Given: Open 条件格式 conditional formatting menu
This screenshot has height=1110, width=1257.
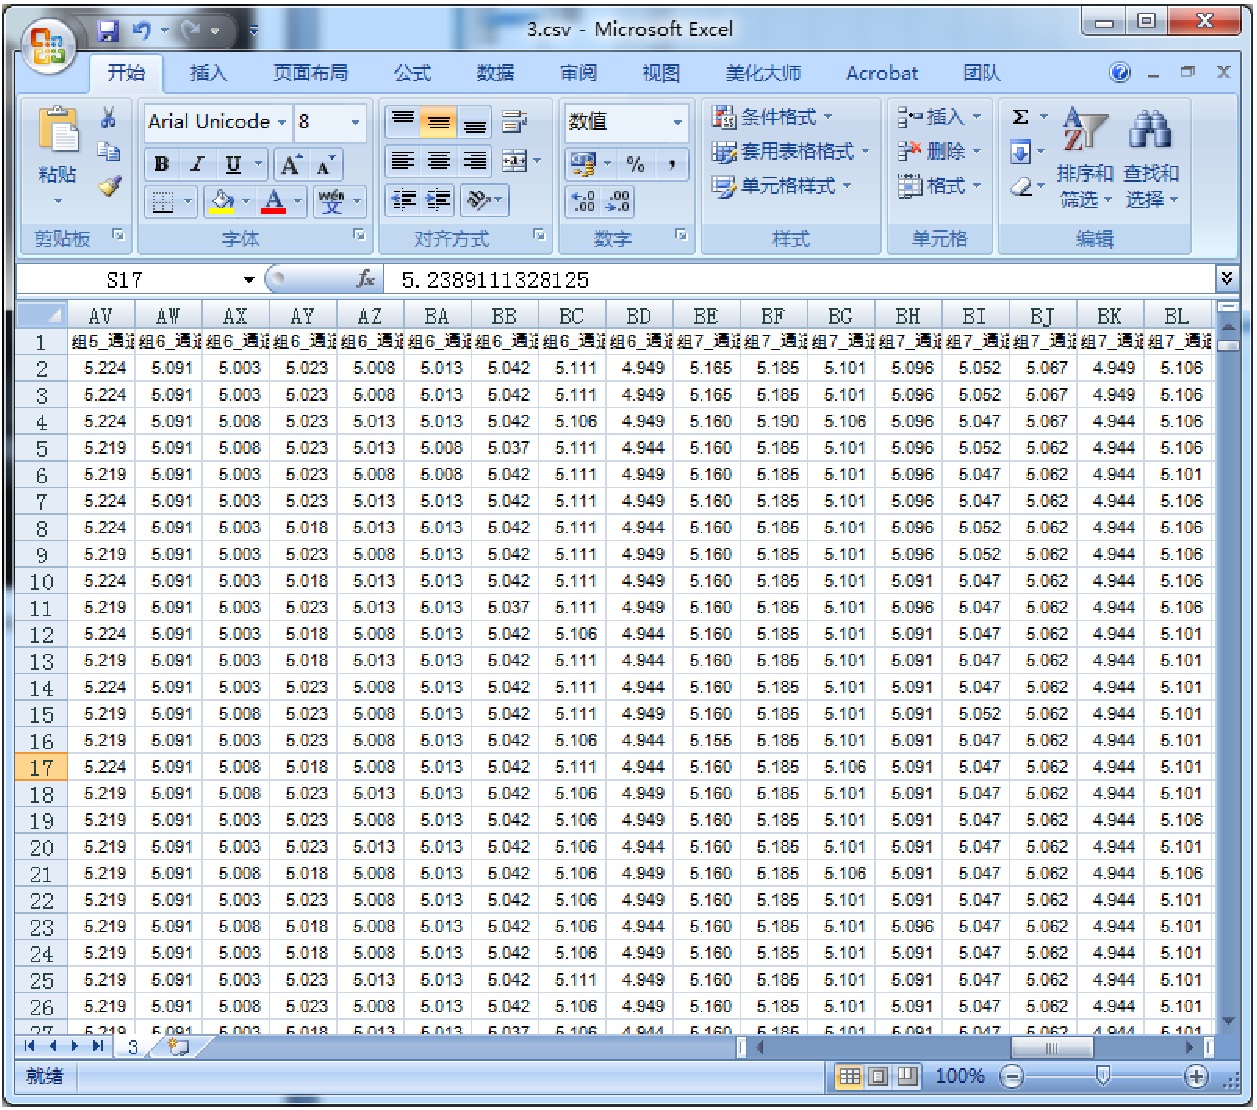Looking at the screenshot, I should click(x=773, y=117).
